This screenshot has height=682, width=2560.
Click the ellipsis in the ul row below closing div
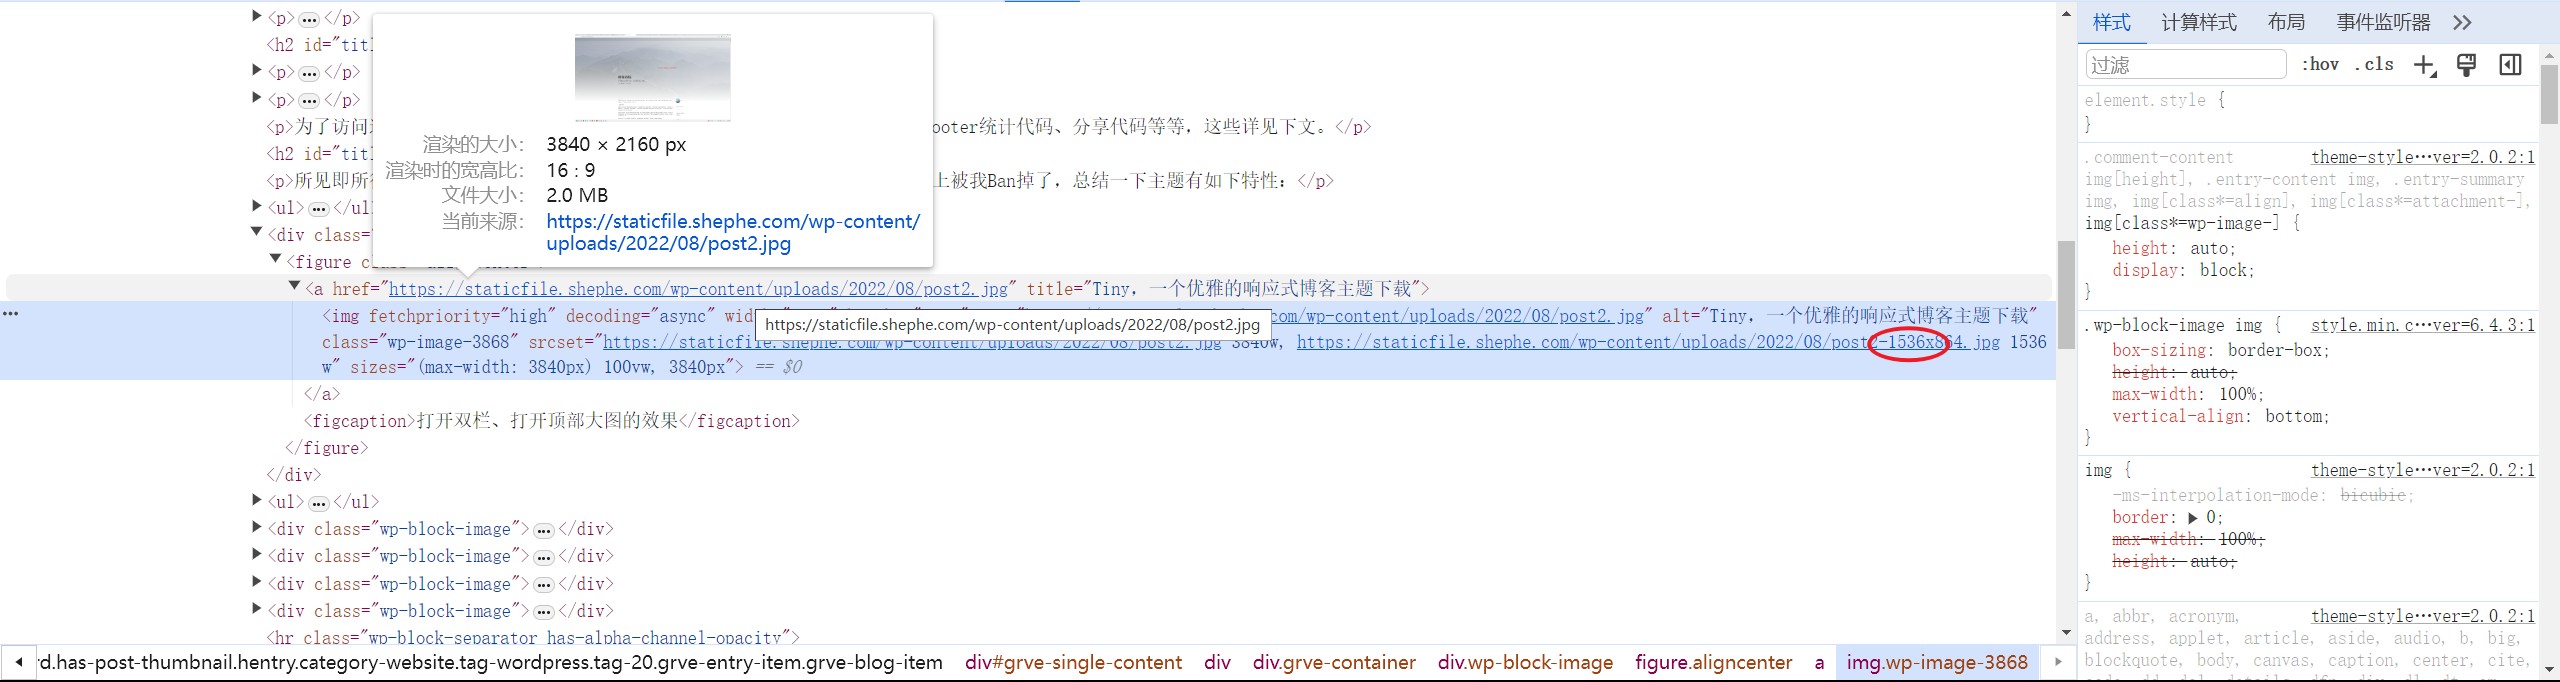pyautogui.click(x=319, y=503)
